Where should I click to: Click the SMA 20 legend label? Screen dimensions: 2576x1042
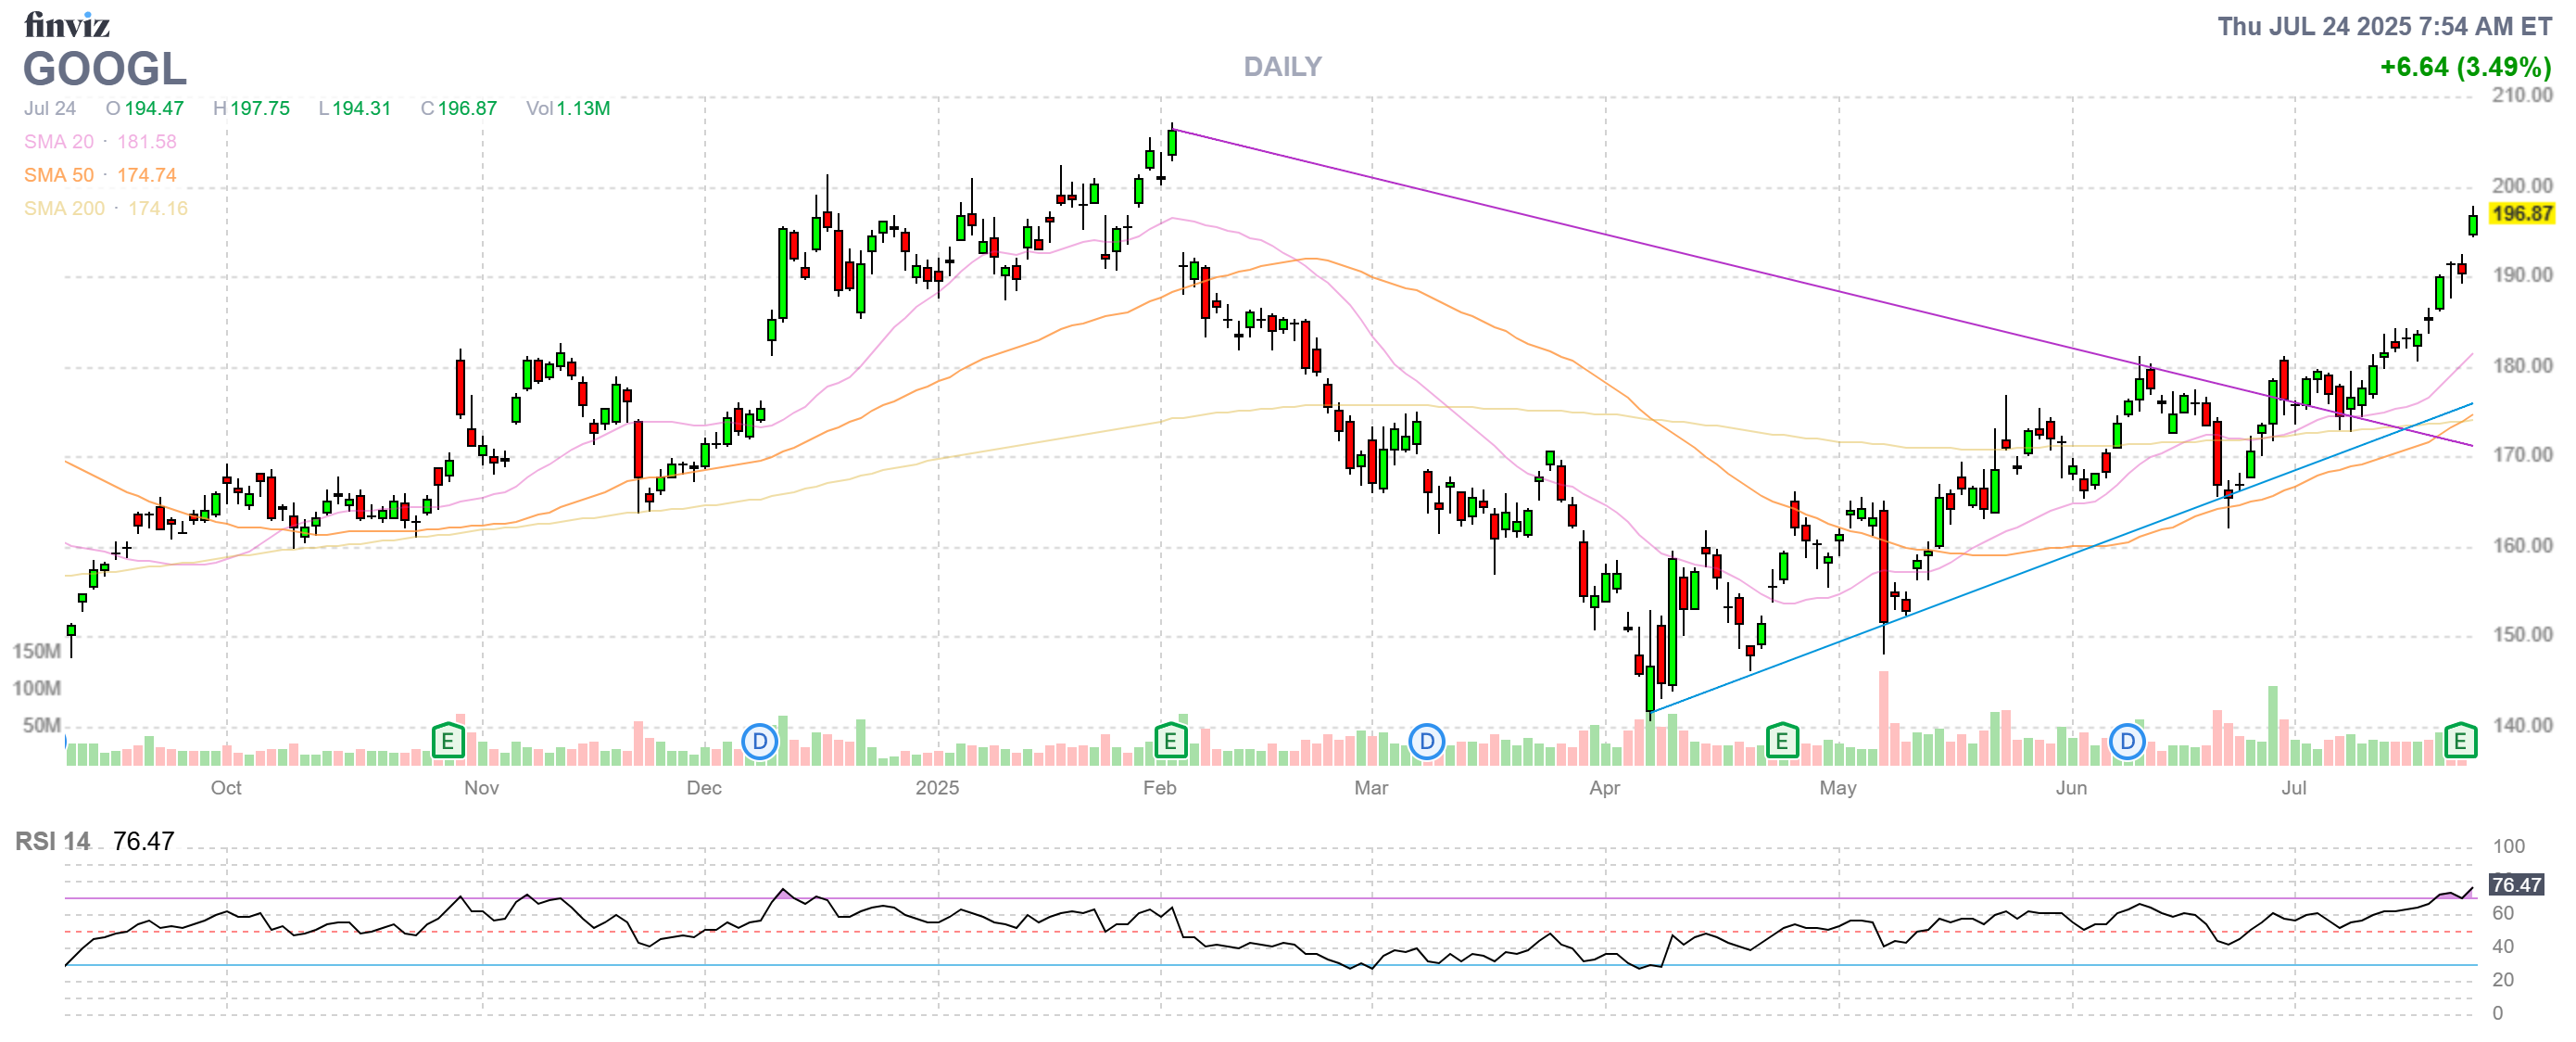coord(59,142)
